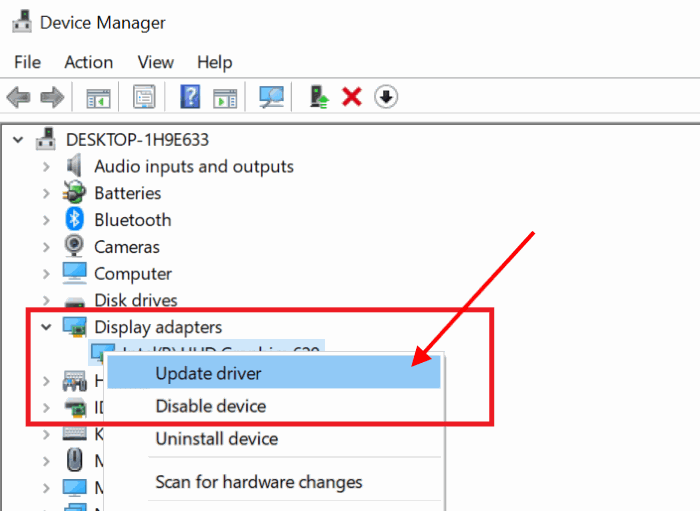Screen dimensions: 700x511
Task: Expand the Cameras chevron
Action: click(46, 247)
